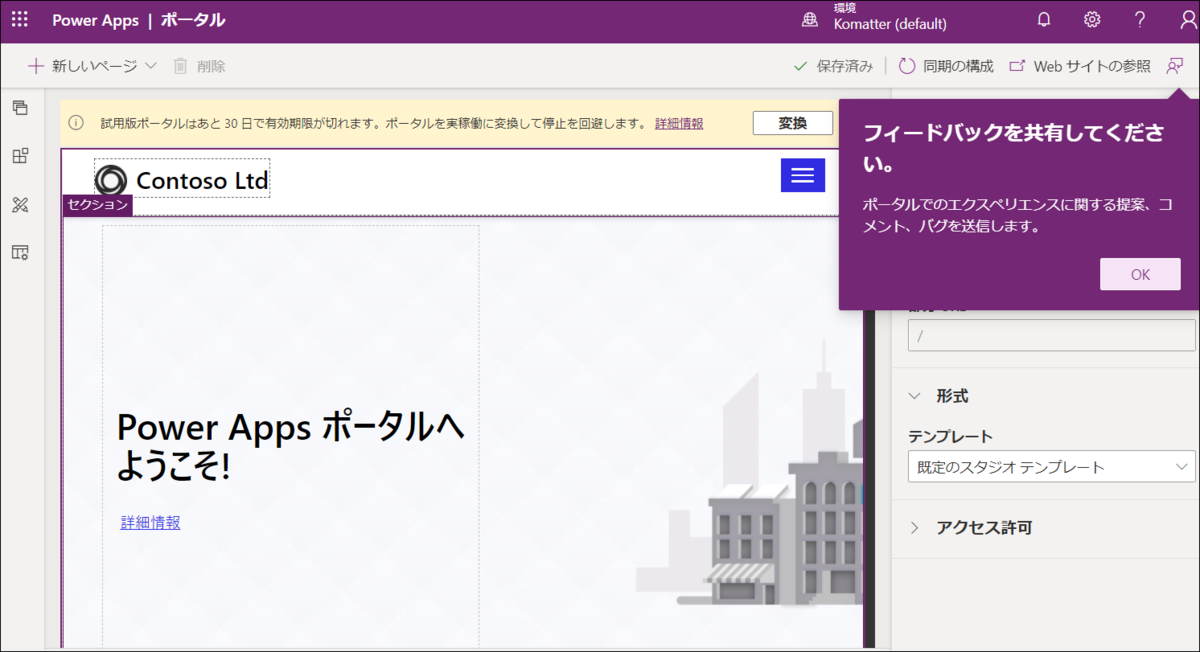Viewport: 1200px width, 652px height.
Task: Click the info icon in trial banner
Action: [76, 123]
